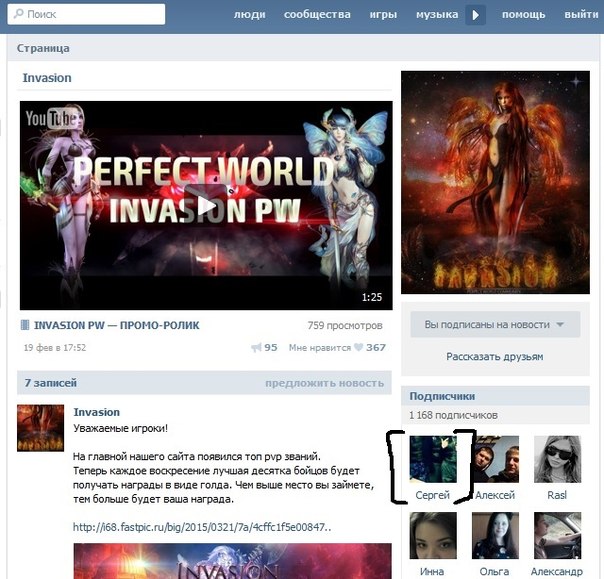Viewport: 604px width, 579px height.
Task: Click the Invasion page title
Action: point(47,78)
